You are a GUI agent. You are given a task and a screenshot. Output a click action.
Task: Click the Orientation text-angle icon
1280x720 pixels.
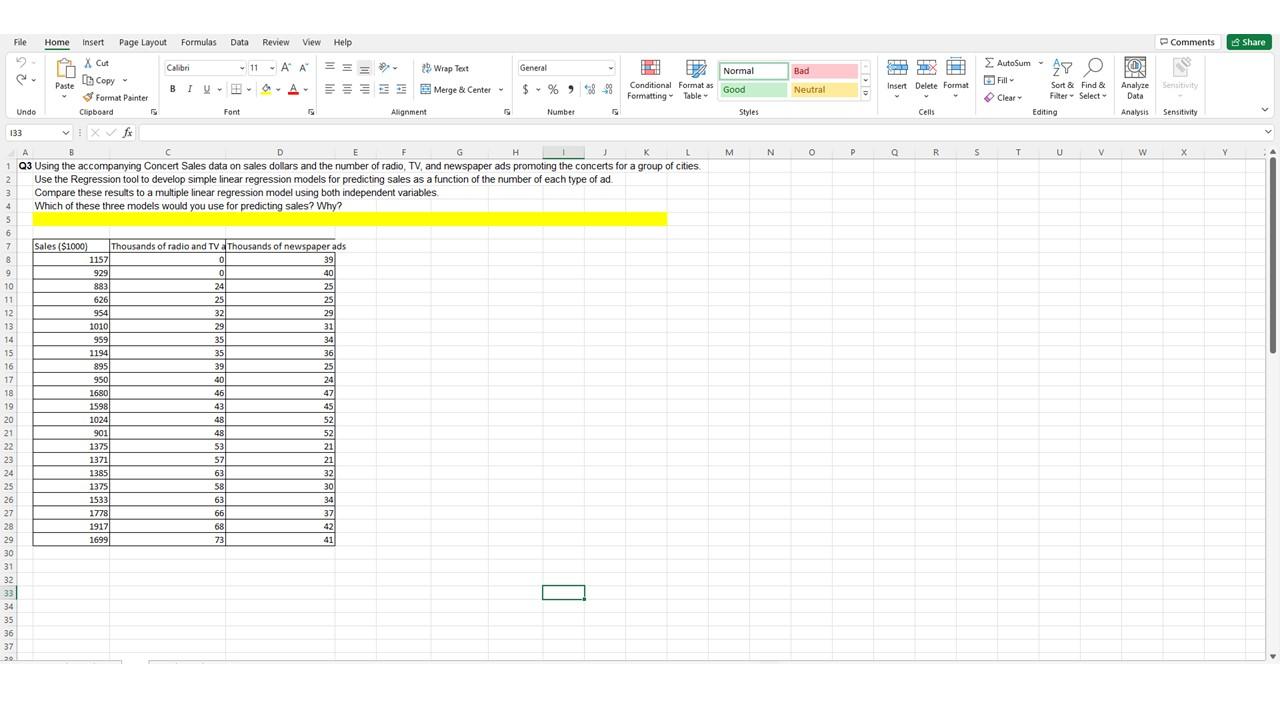tap(385, 68)
